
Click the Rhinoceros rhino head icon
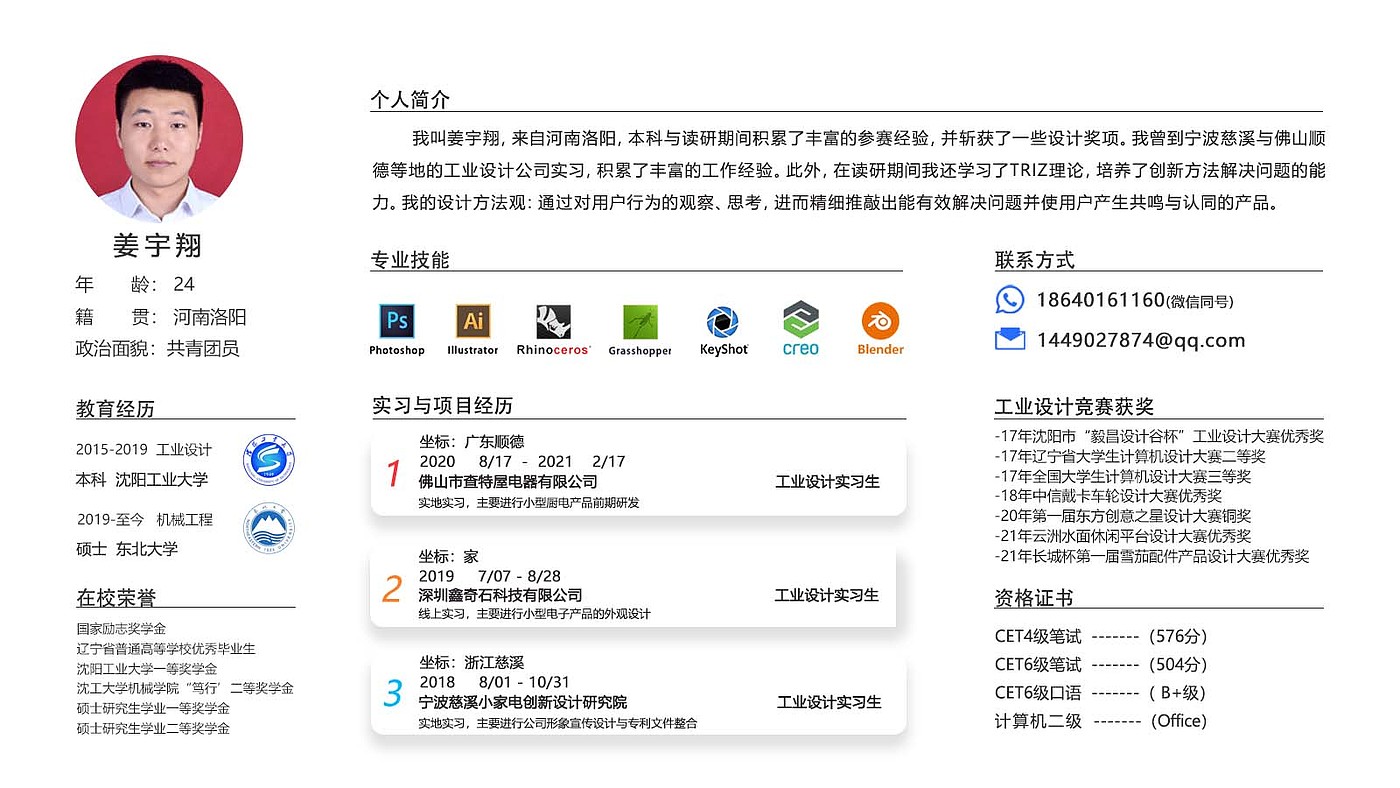point(553,322)
